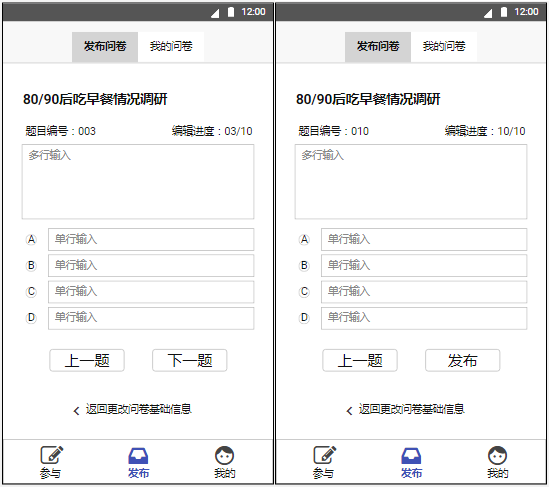Select option C radio in question 003
This screenshot has height=488, width=549.
click(x=31, y=292)
